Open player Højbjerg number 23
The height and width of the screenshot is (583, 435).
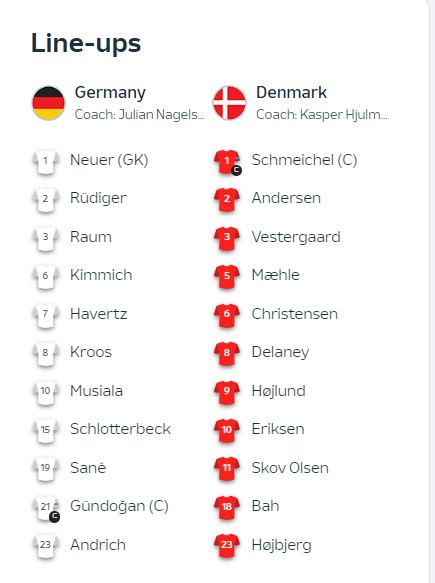pos(281,545)
